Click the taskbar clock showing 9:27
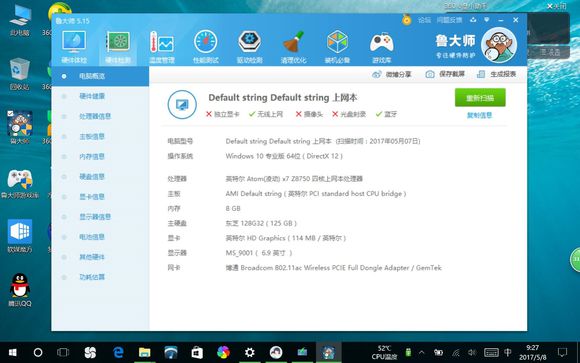The width and height of the screenshot is (580, 363). pyautogui.click(x=533, y=353)
